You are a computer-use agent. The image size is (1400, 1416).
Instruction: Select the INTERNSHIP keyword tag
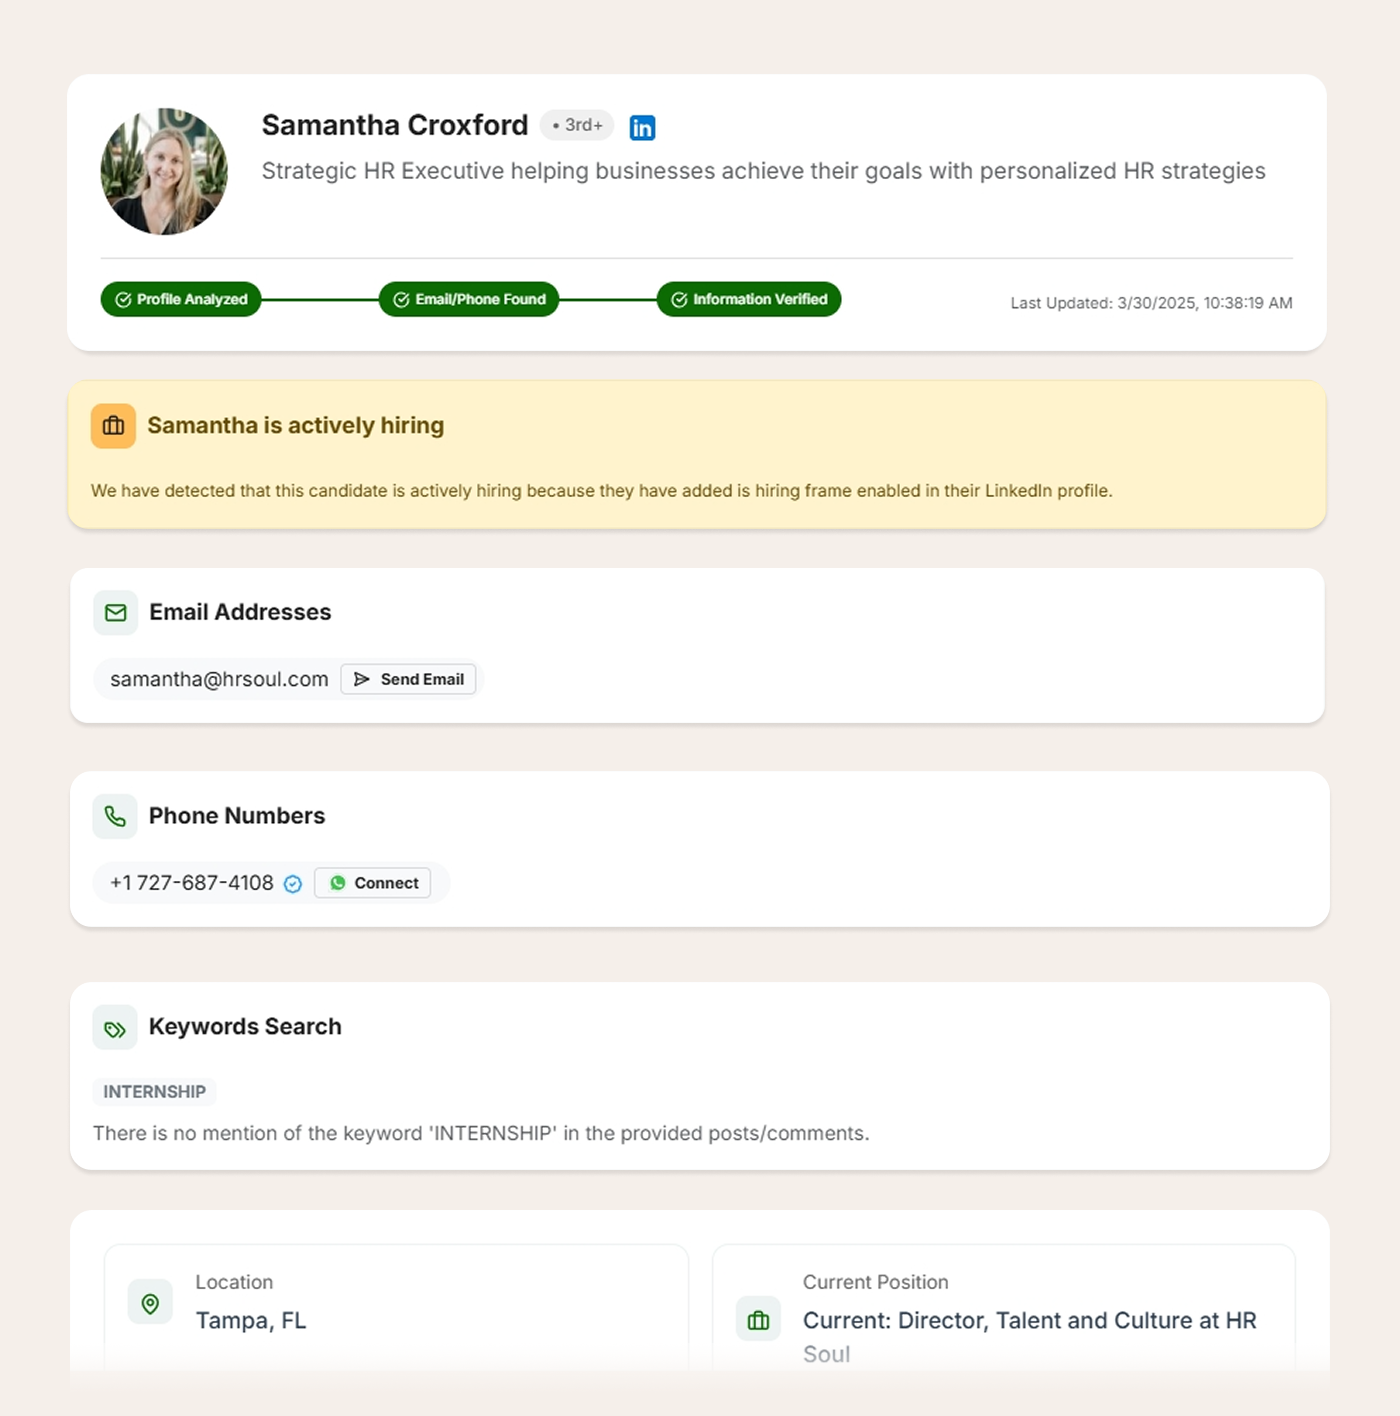[155, 1092]
